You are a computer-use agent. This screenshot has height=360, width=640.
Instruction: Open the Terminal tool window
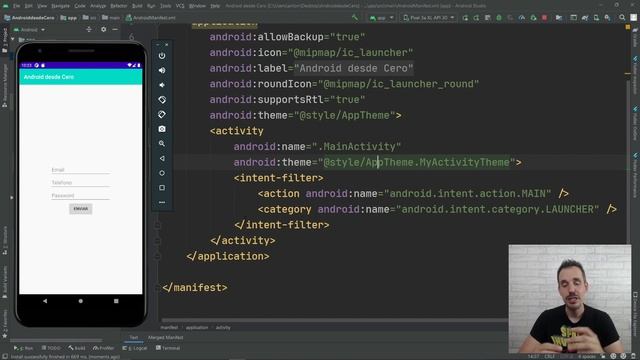click(168, 348)
